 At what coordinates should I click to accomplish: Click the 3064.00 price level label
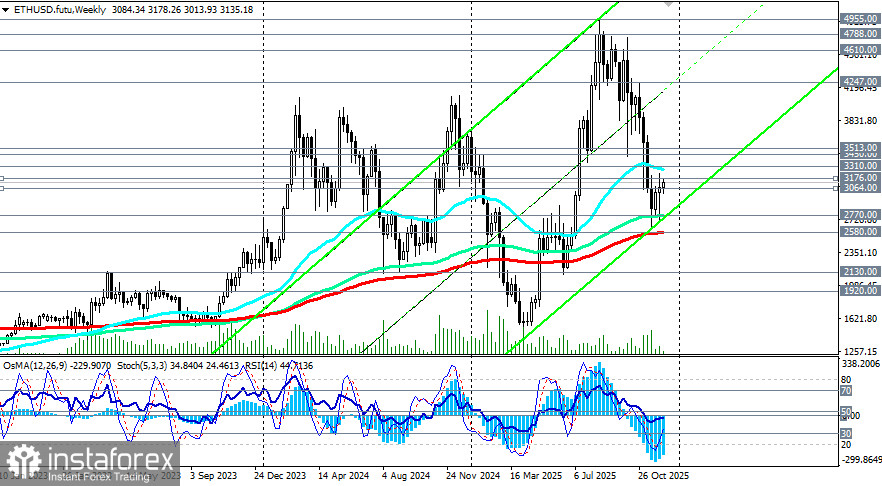859,187
